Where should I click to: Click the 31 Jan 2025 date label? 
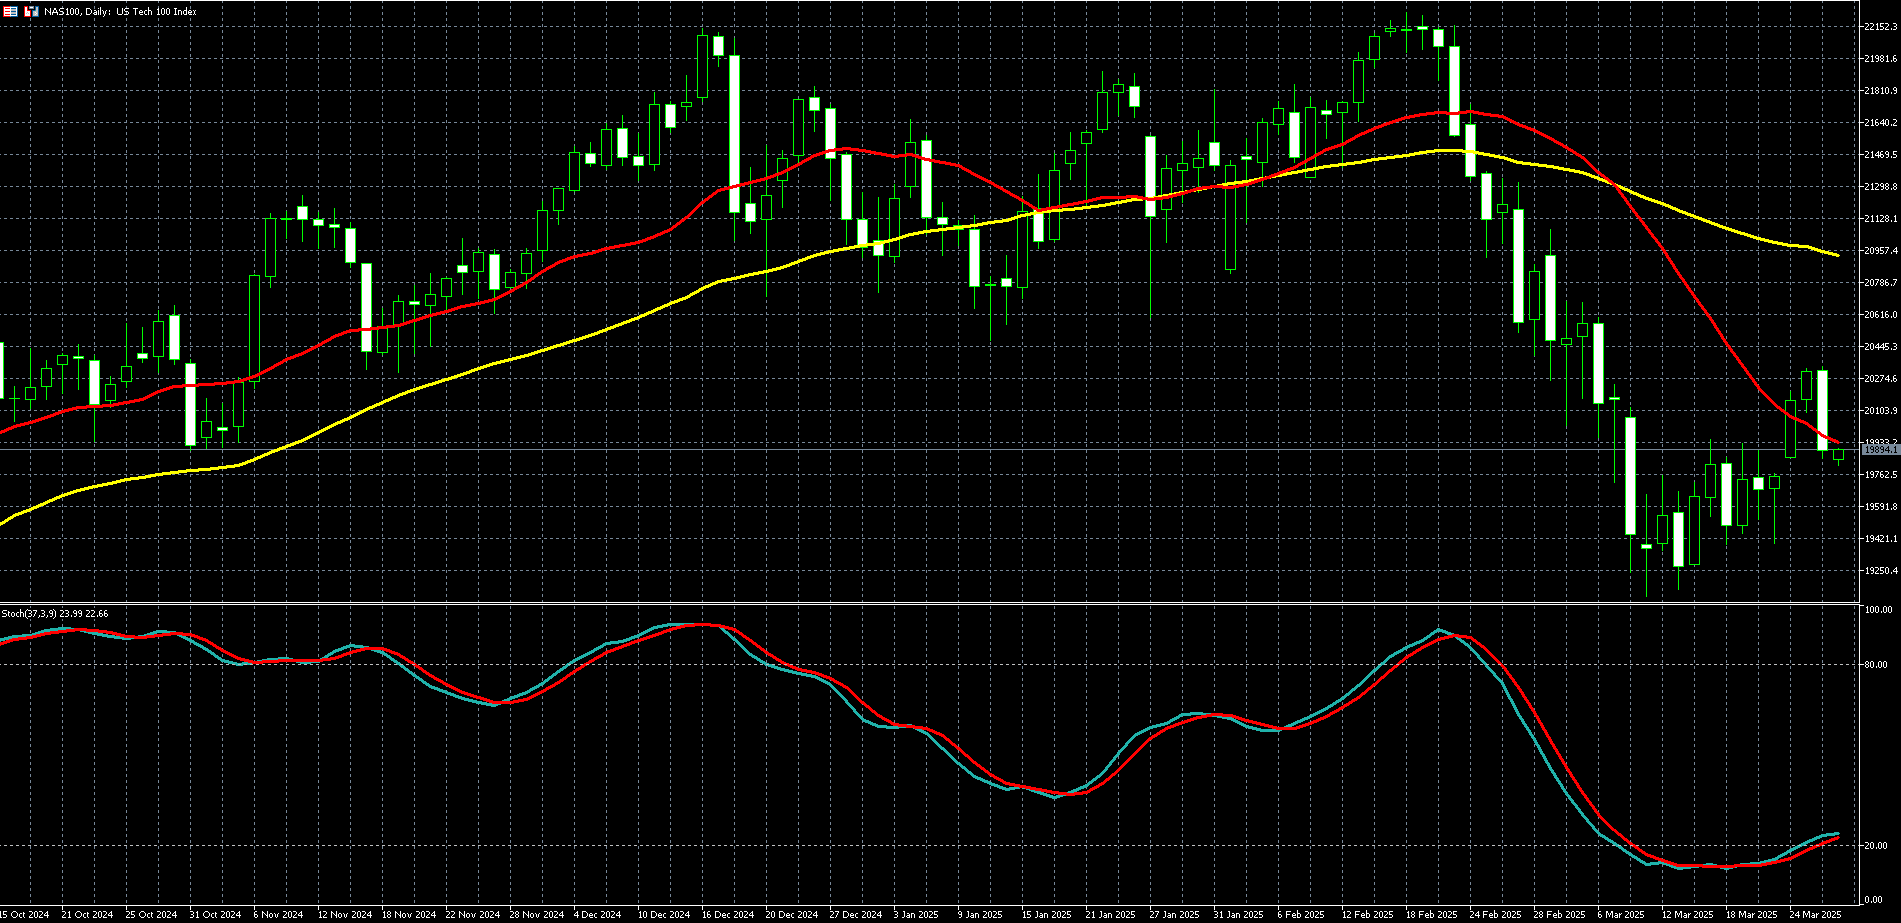pyautogui.click(x=1239, y=915)
